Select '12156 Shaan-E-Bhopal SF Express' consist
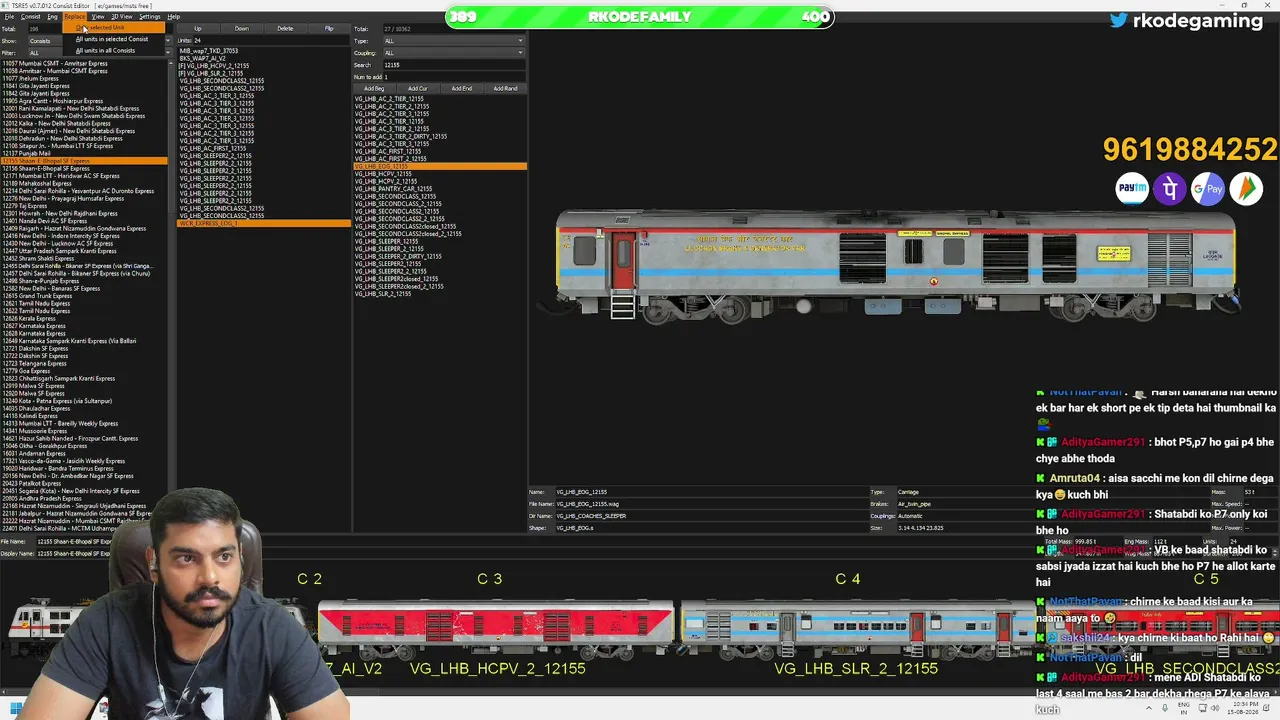This screenshot has width=1280, height=720. click(47, 169)
